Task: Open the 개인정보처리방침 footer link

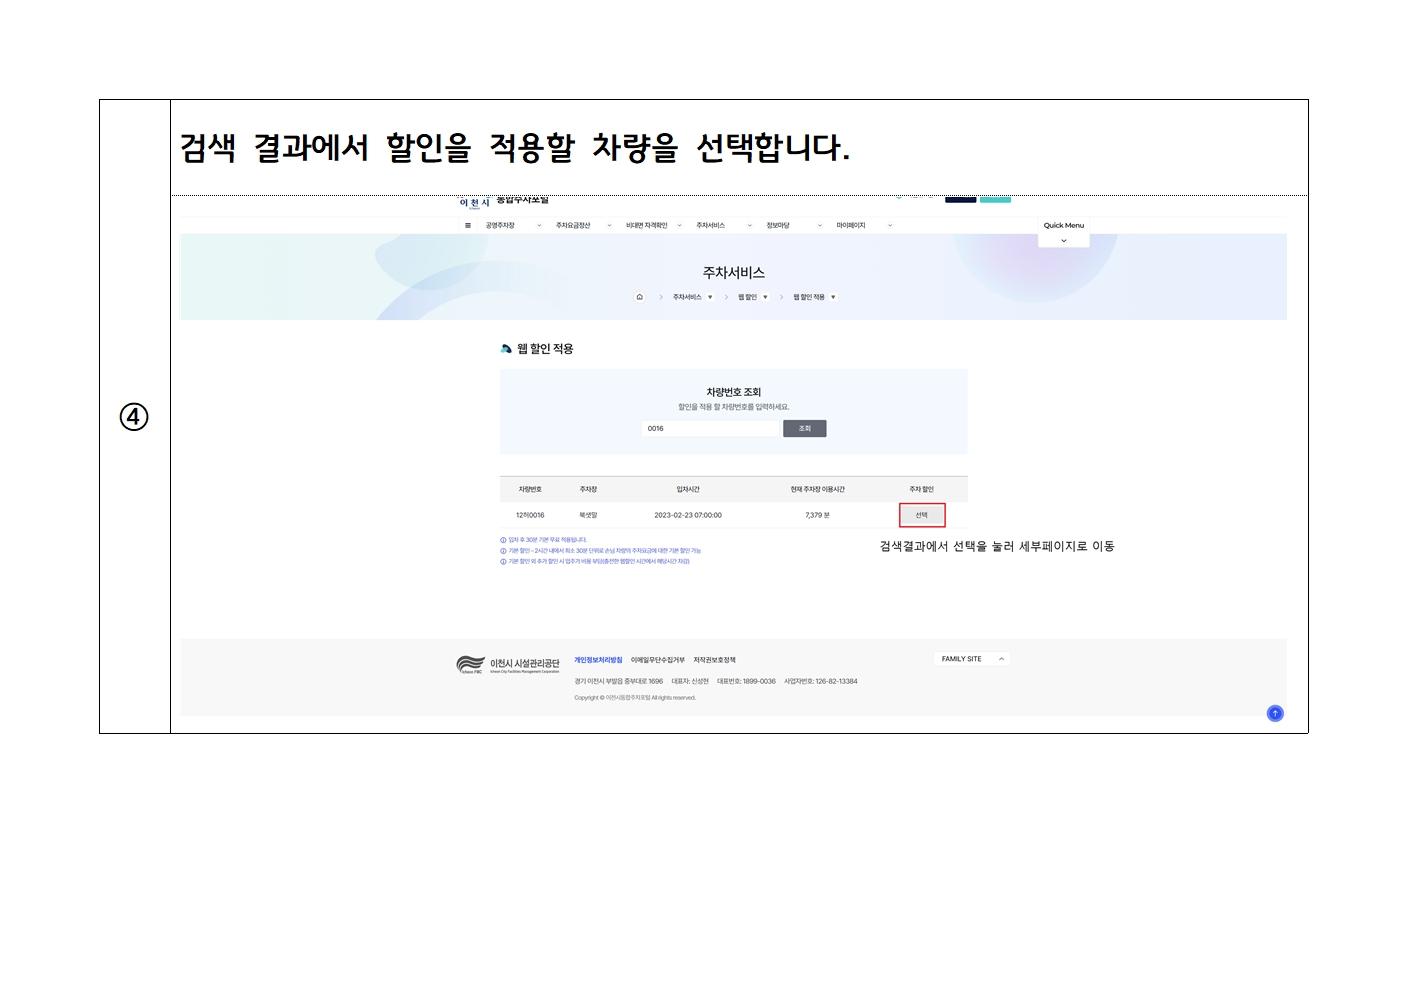Action: point(598,660)
